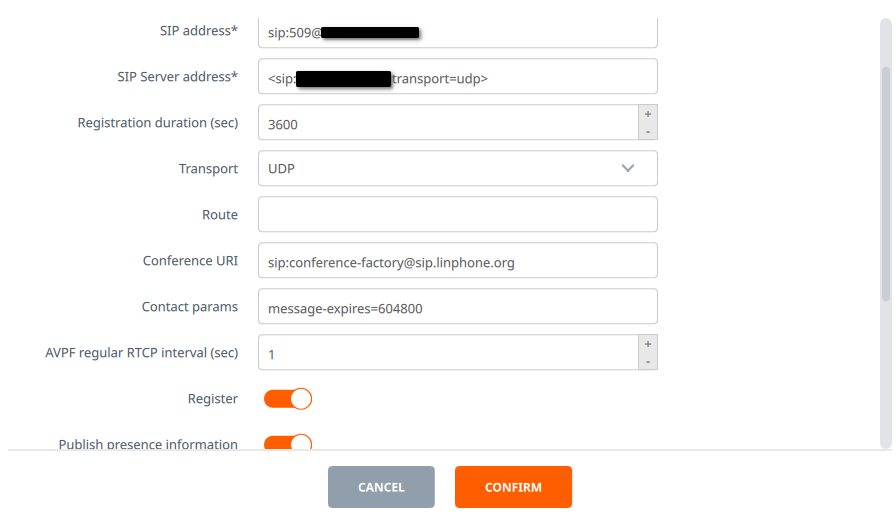Toggle Publish presence information switch
Viewport: 896px width, 525px height.
287,442
